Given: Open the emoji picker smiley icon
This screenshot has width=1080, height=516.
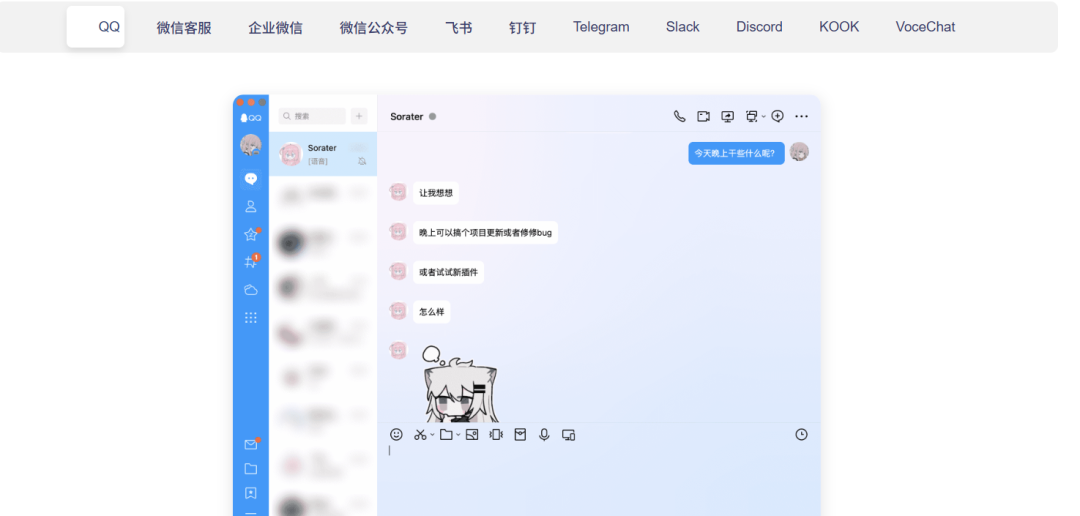Looking at the screenshot, I should click(x=396, y=435).
